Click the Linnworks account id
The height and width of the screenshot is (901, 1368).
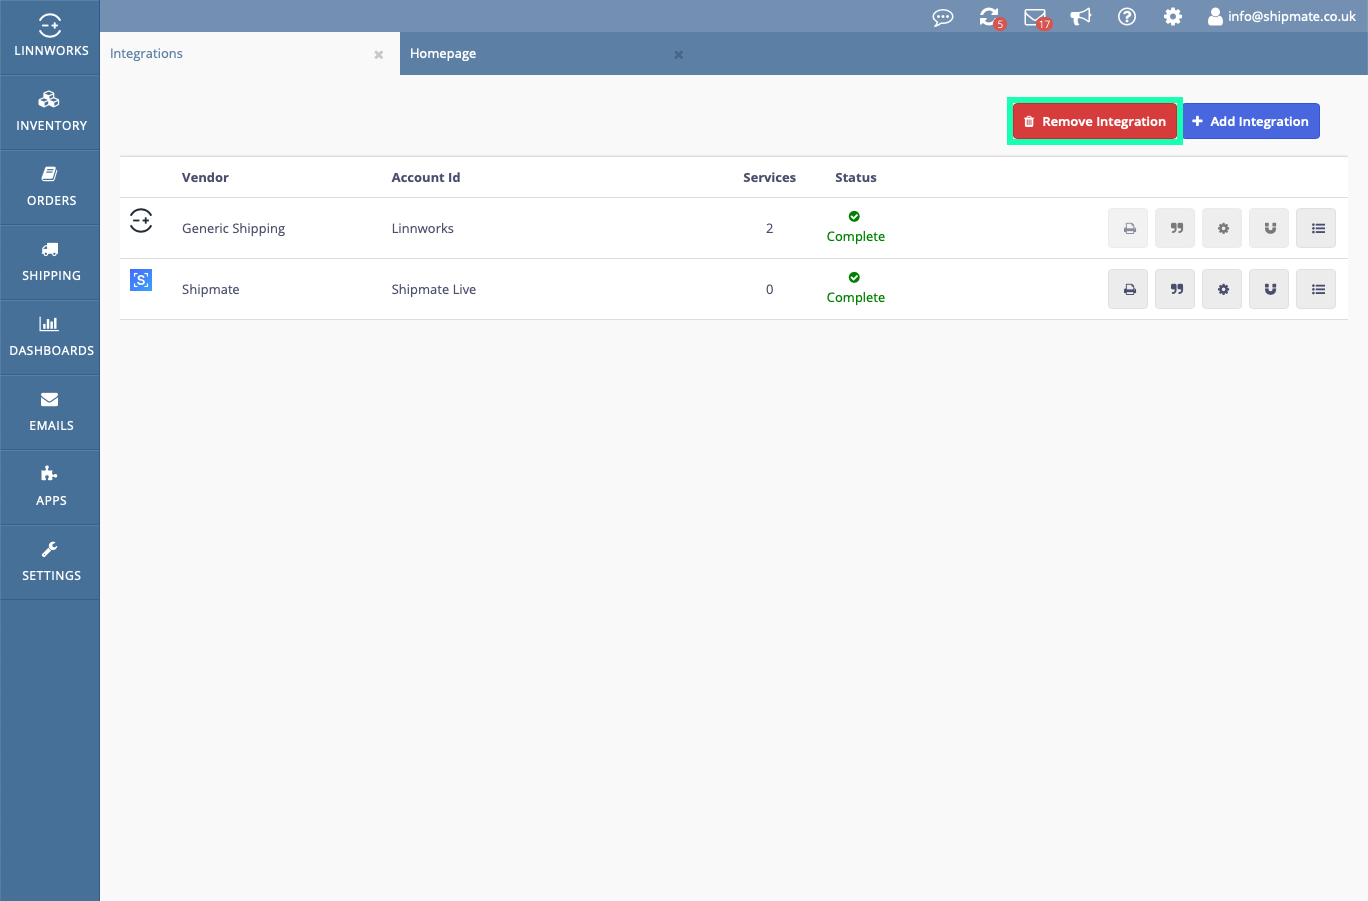[x=422, y=228]
